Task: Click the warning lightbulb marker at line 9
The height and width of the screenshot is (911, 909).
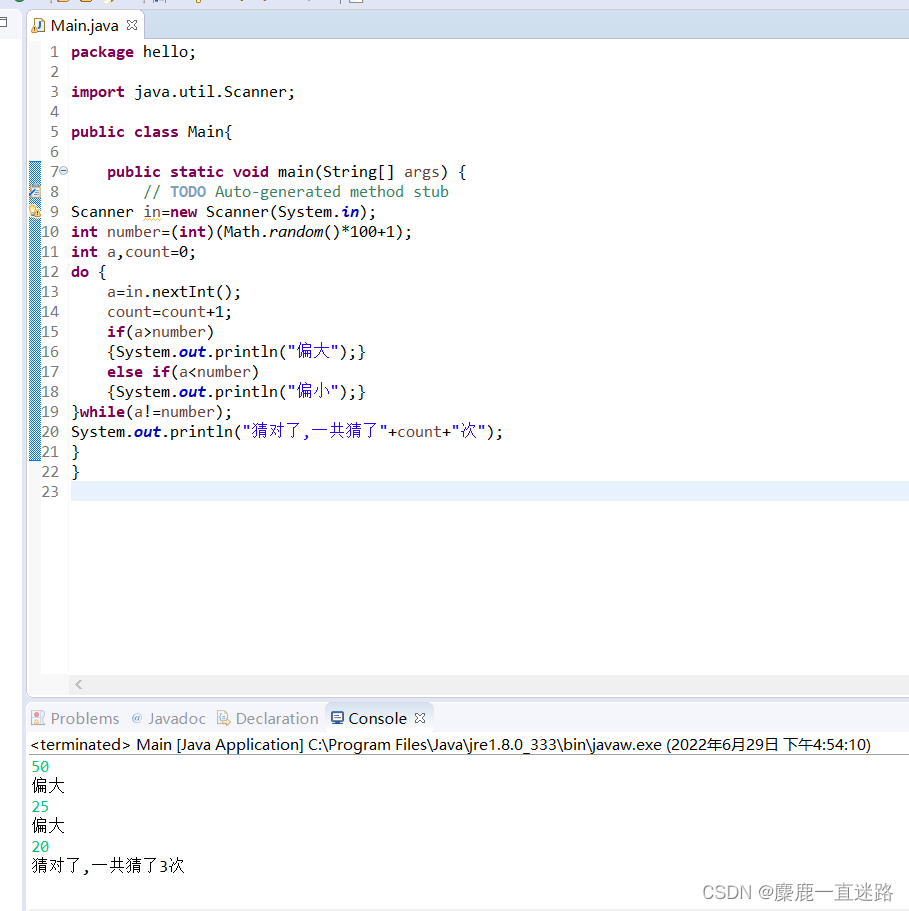Action: [33, 211]
